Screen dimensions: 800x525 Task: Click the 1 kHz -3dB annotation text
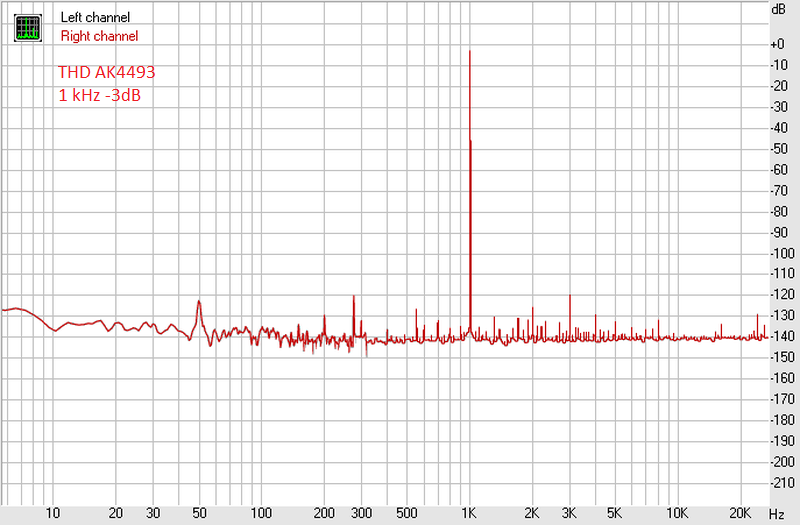(99, 95)
